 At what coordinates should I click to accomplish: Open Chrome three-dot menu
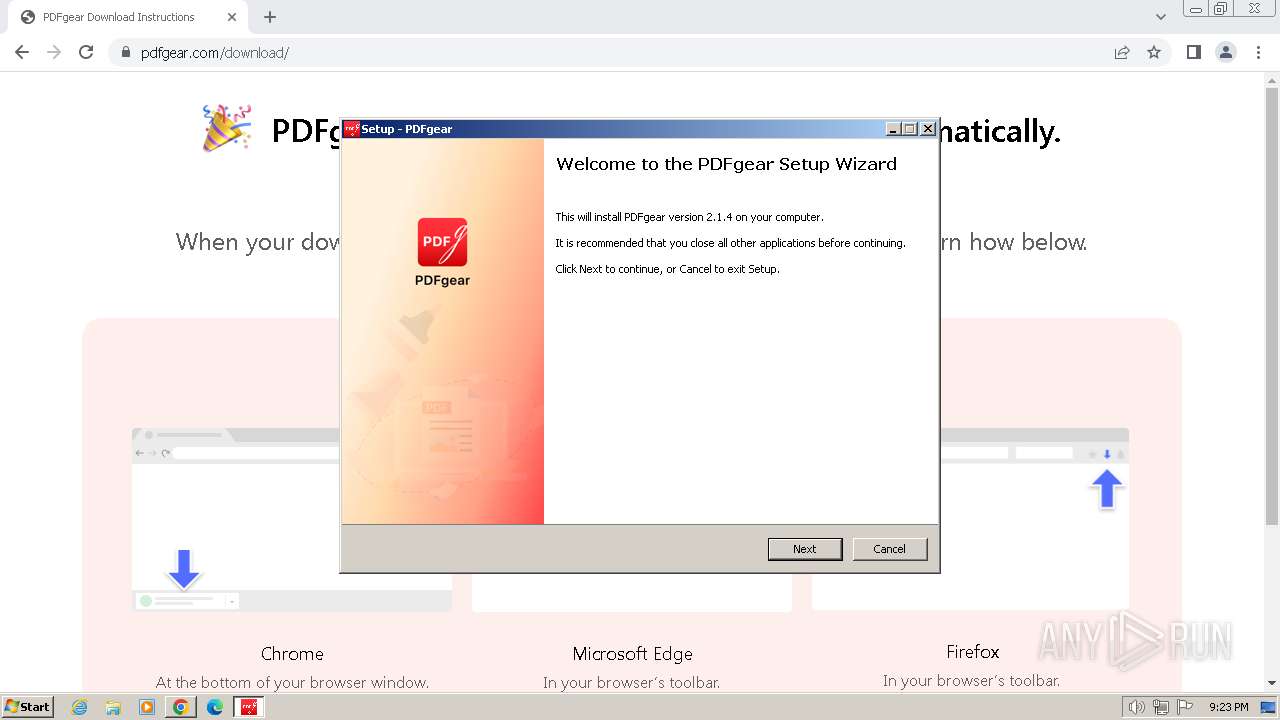[x=1259, y=52]
